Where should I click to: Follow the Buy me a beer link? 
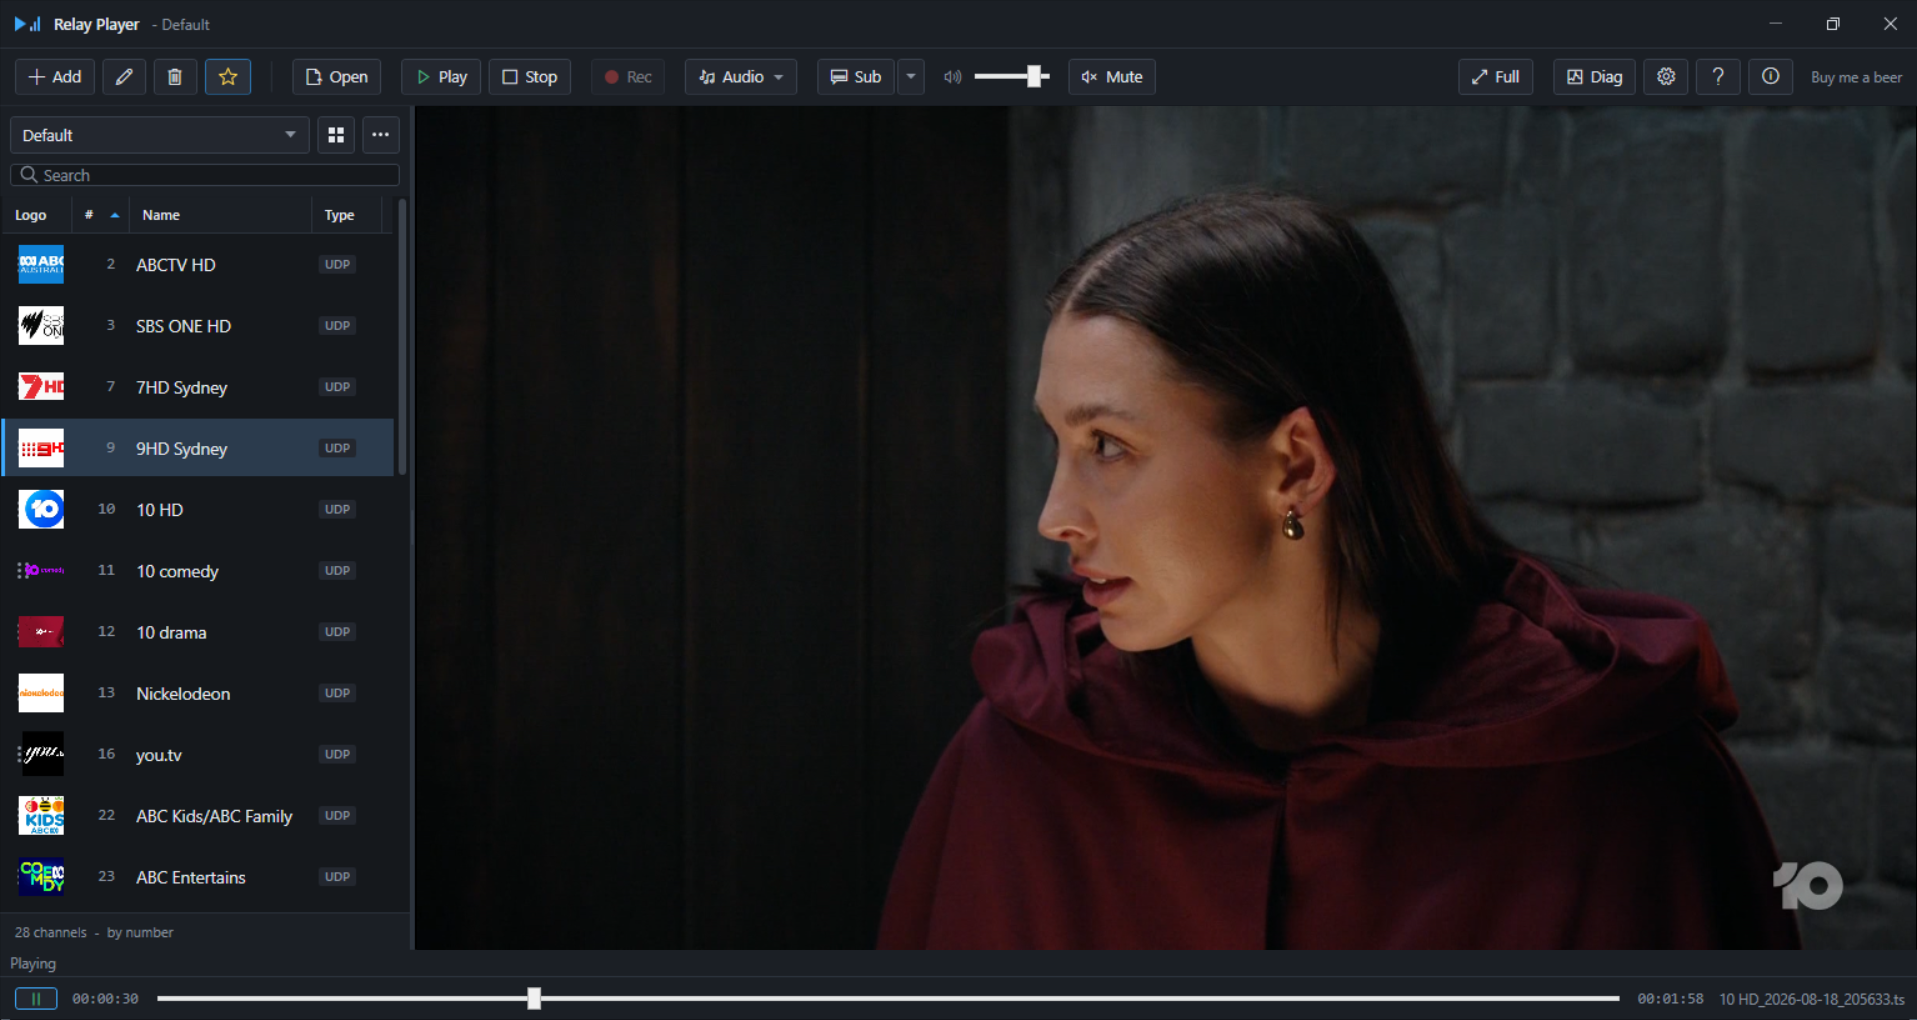click(1856, 77)
